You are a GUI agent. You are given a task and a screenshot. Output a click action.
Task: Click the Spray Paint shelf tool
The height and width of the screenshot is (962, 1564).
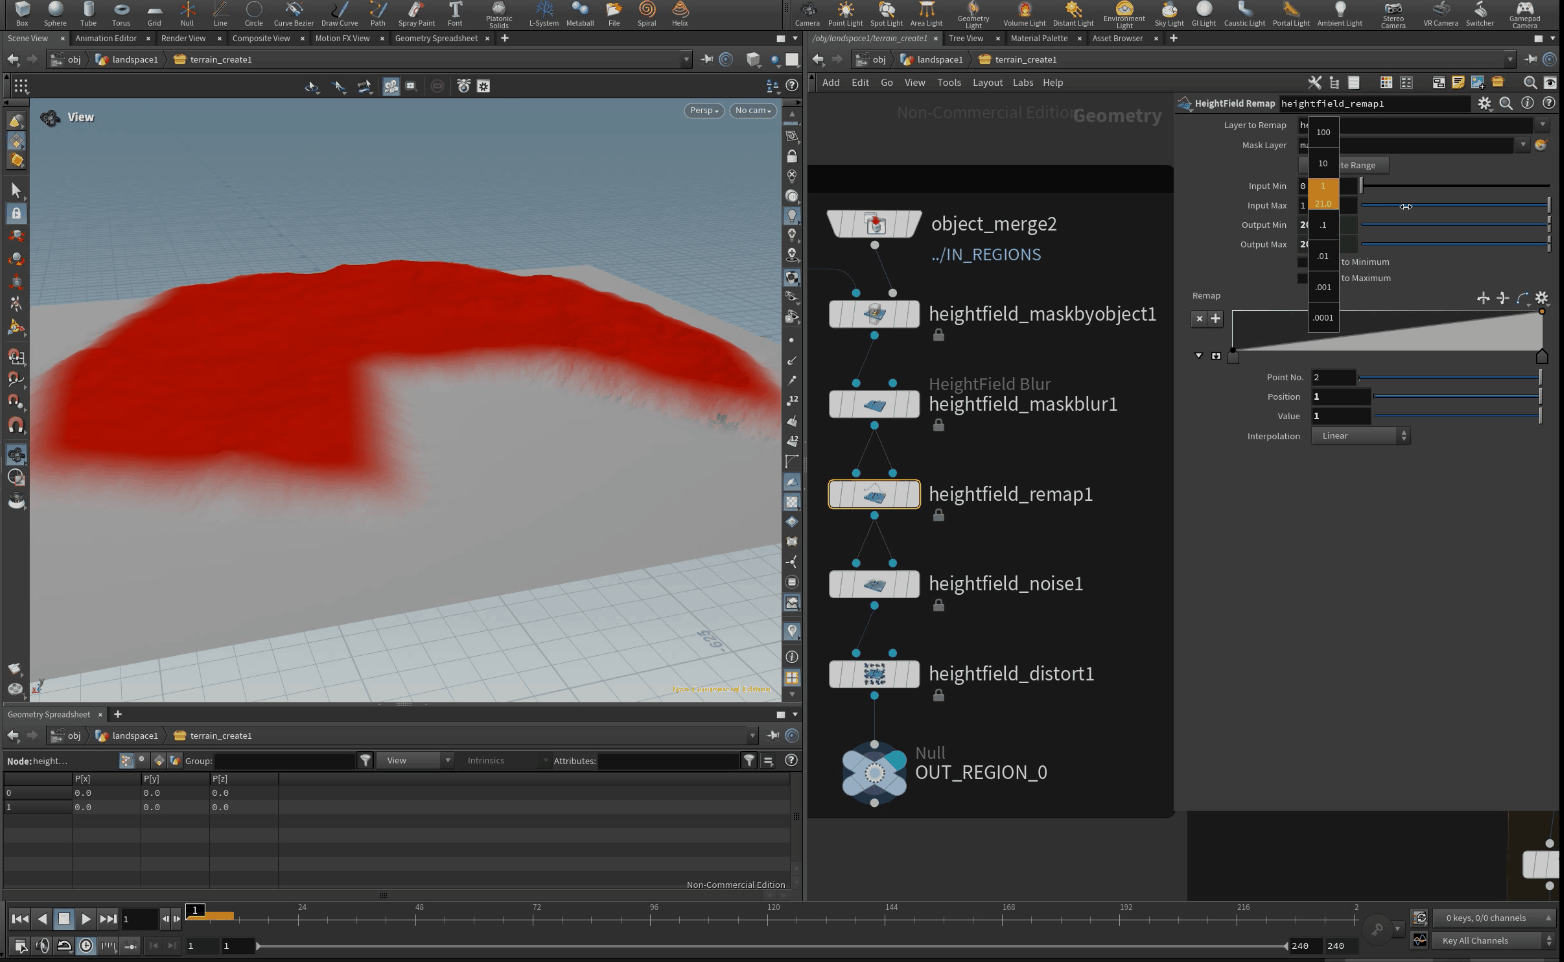click(416, 12)
